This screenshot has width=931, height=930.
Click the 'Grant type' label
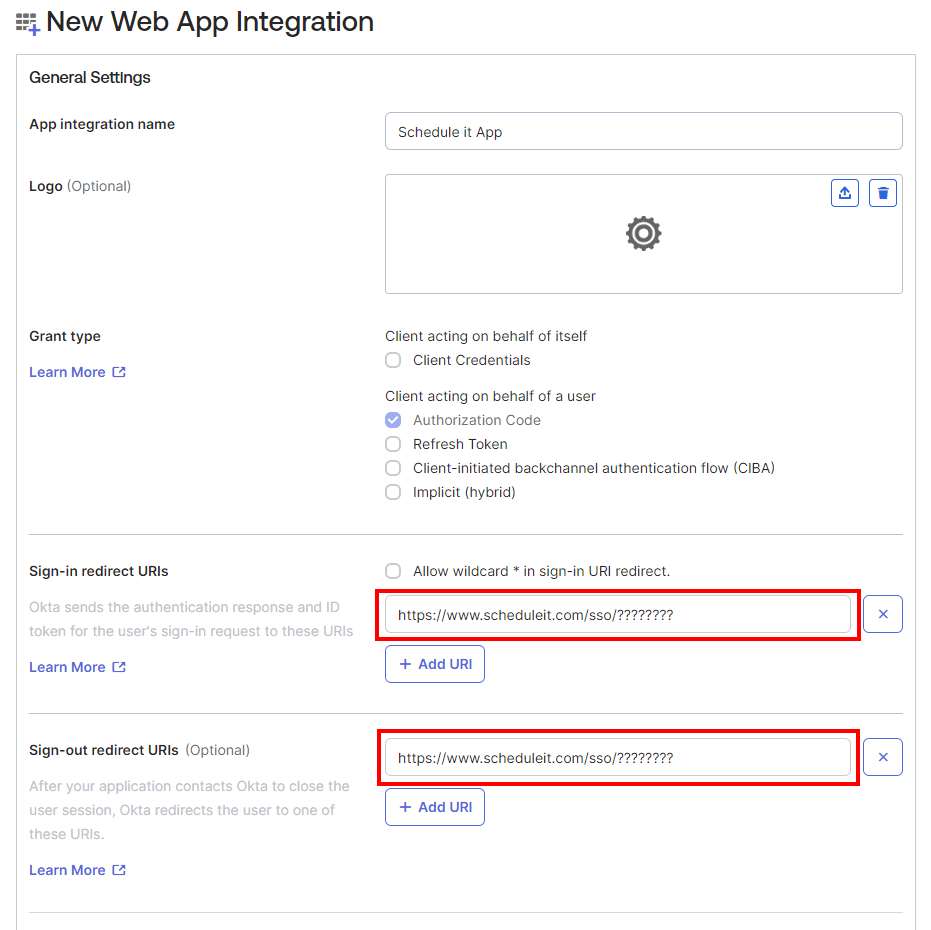[x=65, y=337]
